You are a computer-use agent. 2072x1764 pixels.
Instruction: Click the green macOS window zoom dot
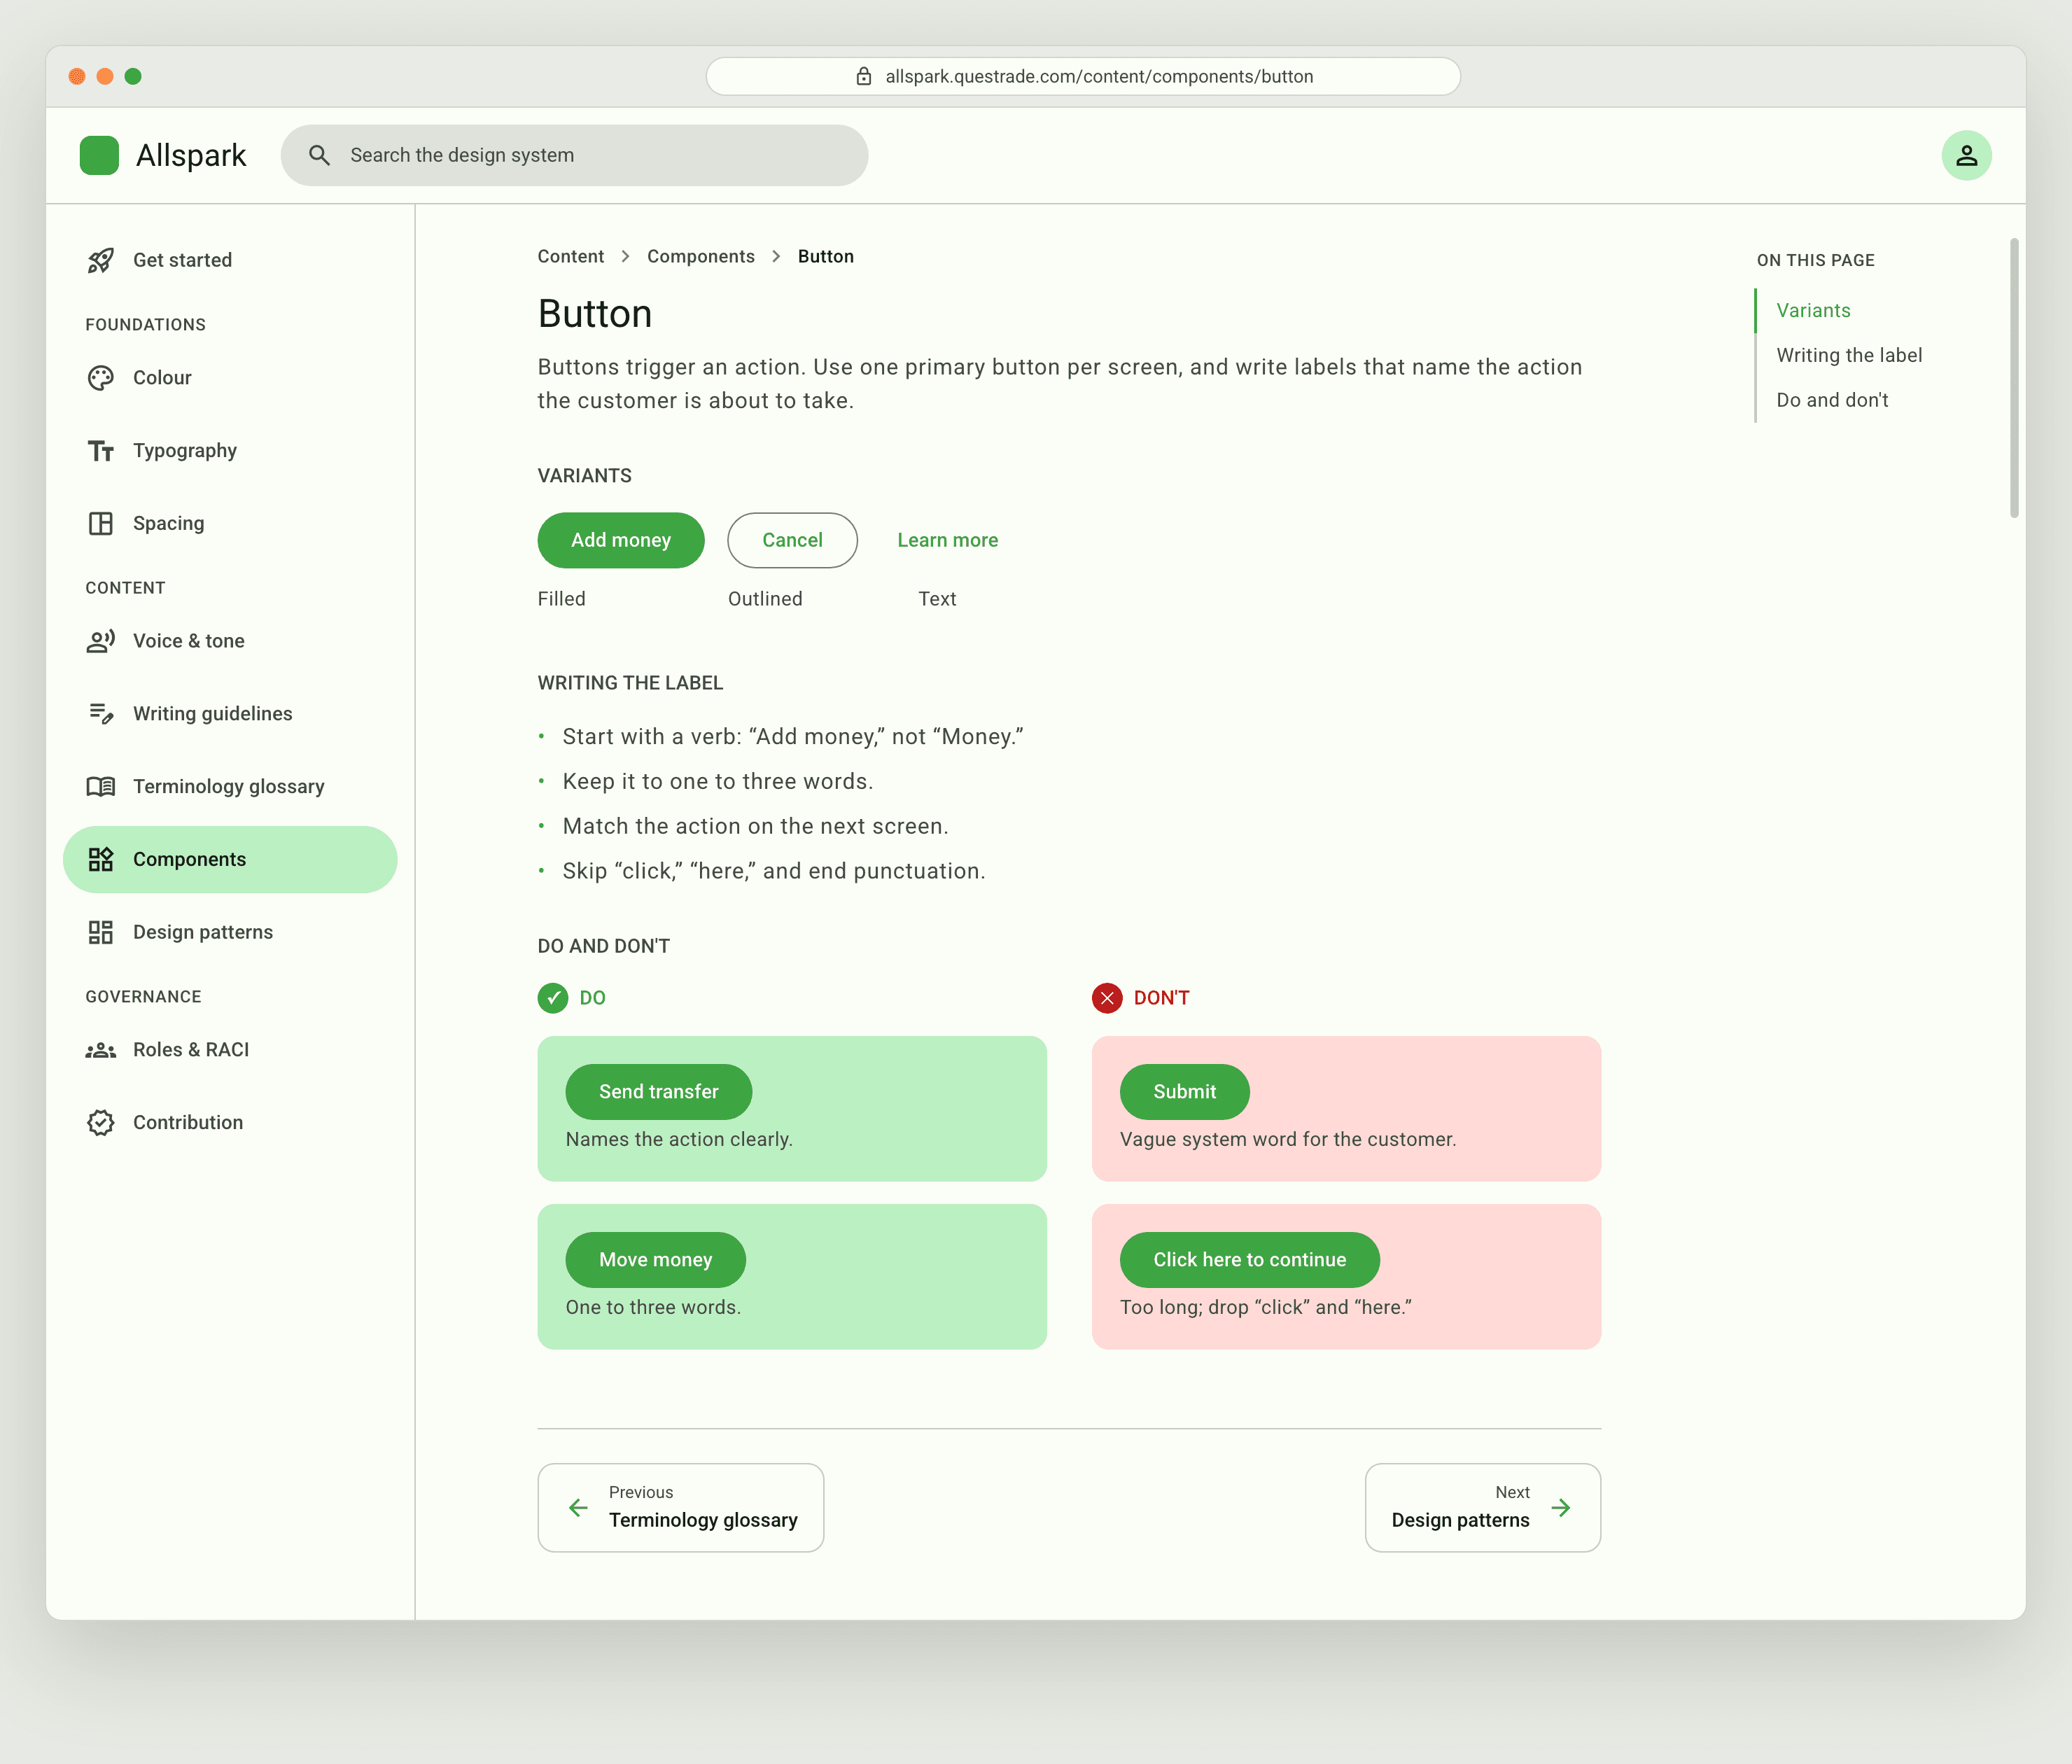point(133,76)
